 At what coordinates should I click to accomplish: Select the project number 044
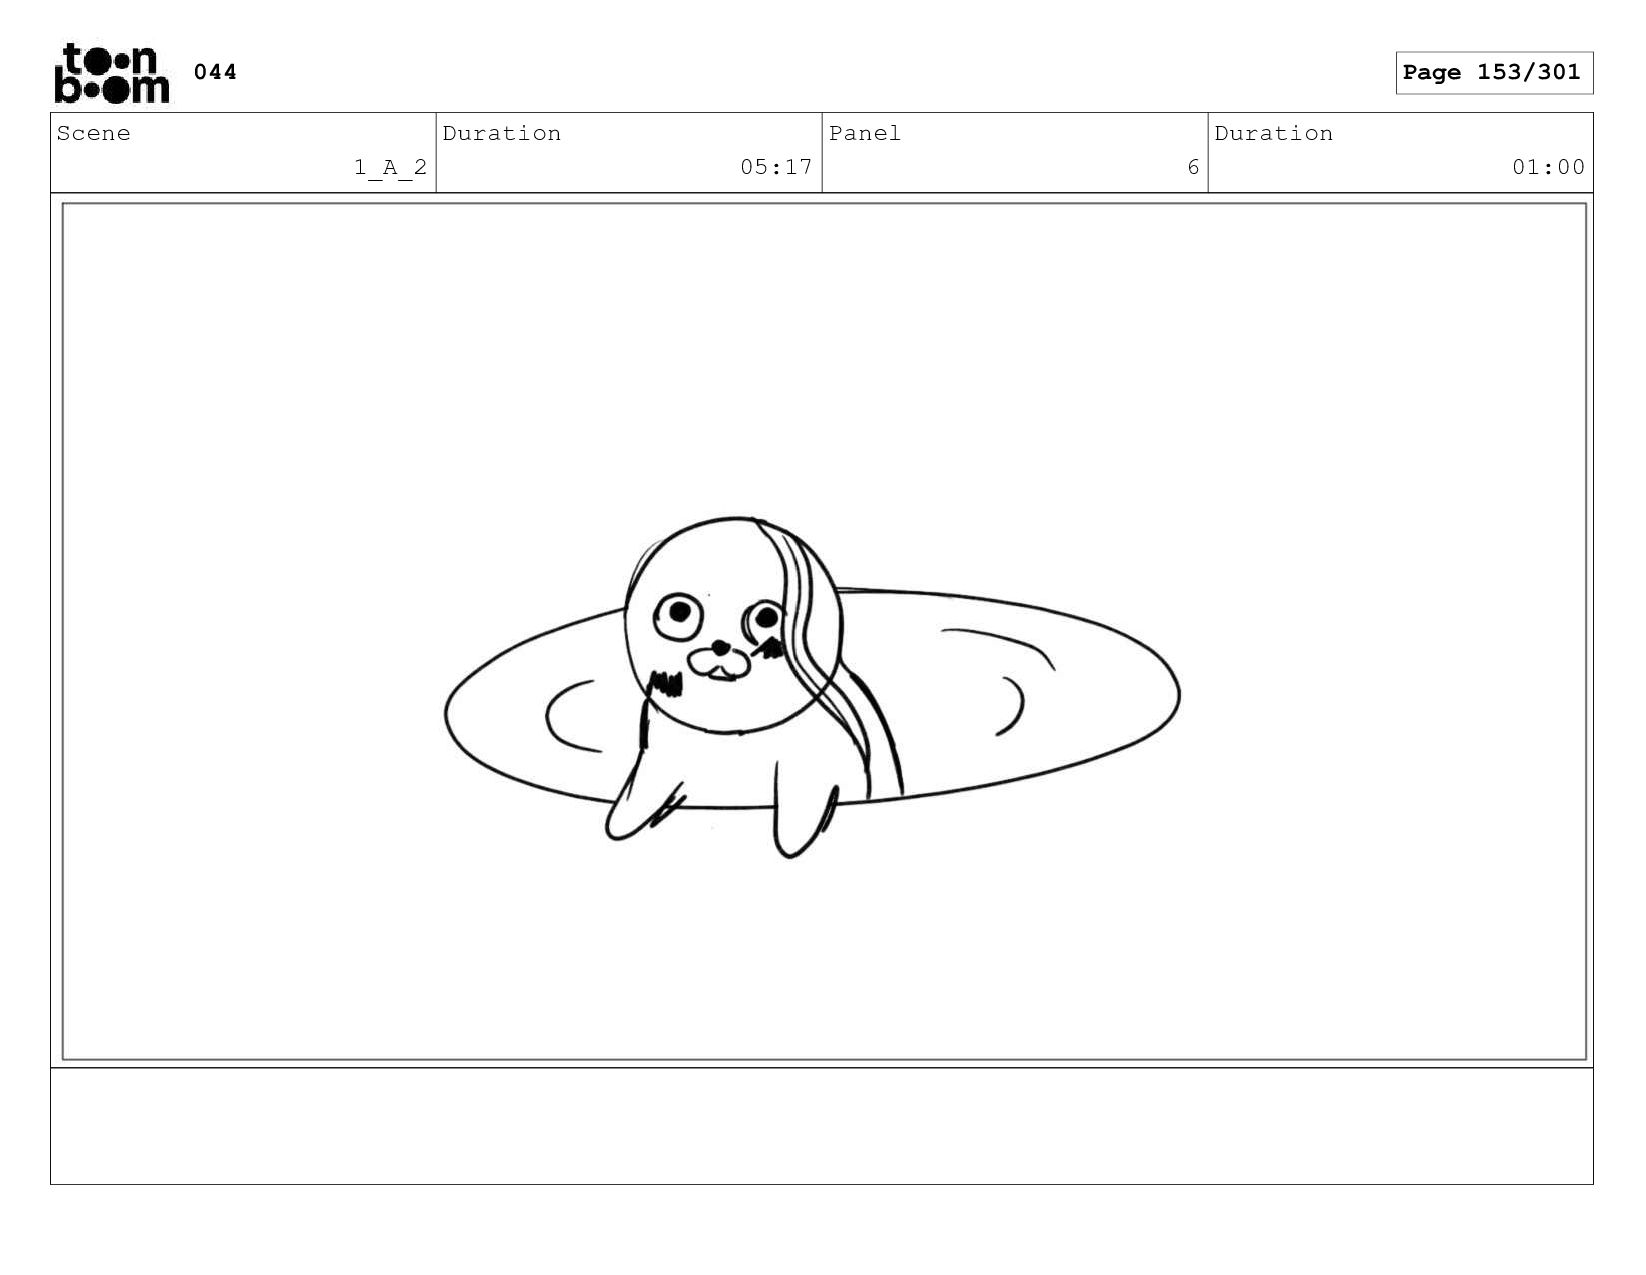coord(215,72)
